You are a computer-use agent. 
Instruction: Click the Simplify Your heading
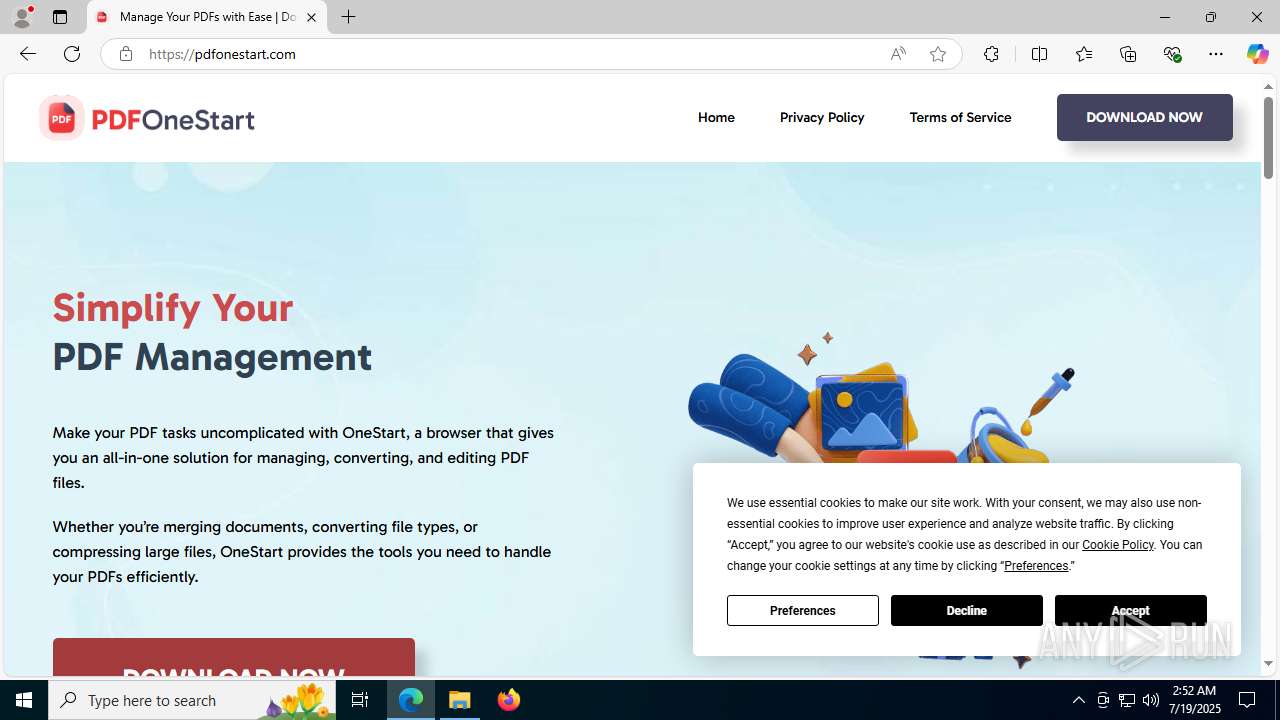pyautogui.click(x=173, y=308)
